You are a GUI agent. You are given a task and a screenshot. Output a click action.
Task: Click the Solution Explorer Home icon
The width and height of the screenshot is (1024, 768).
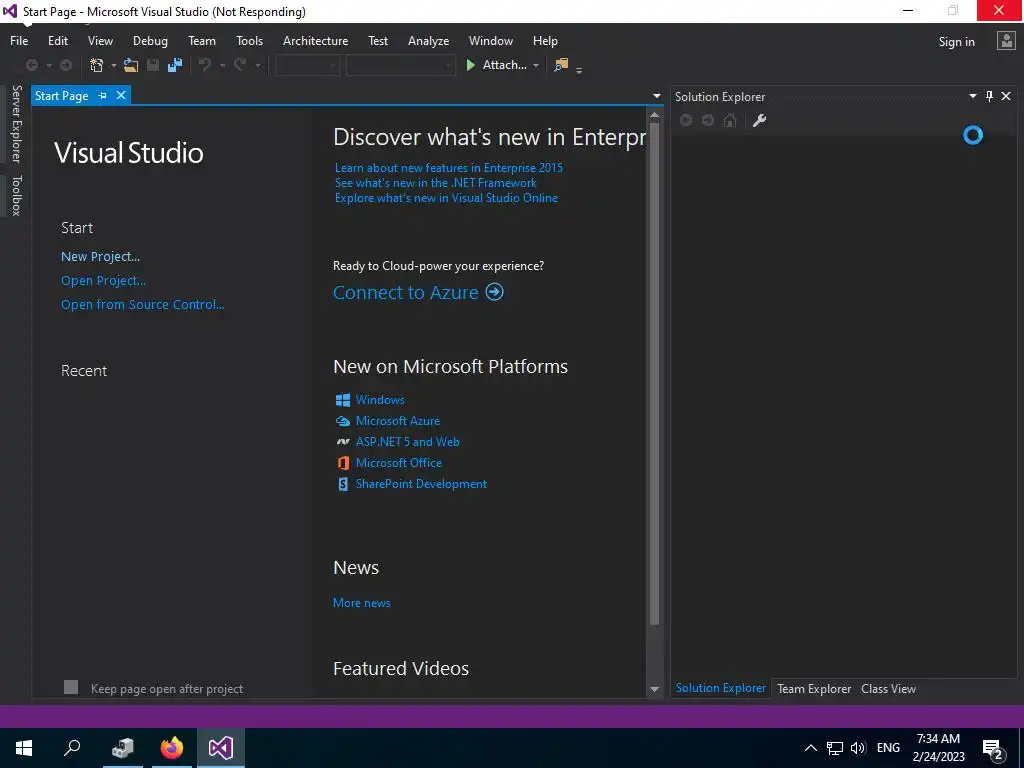pos(730,120)
